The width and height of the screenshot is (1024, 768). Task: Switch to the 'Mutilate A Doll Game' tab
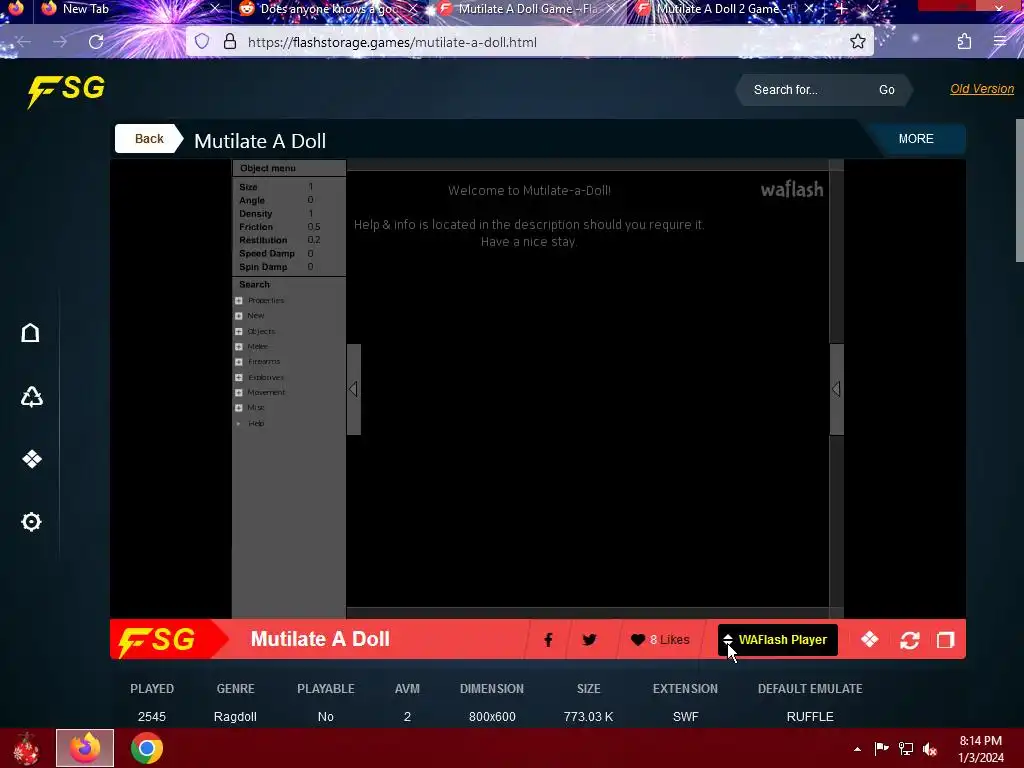[x=527, y=8]
